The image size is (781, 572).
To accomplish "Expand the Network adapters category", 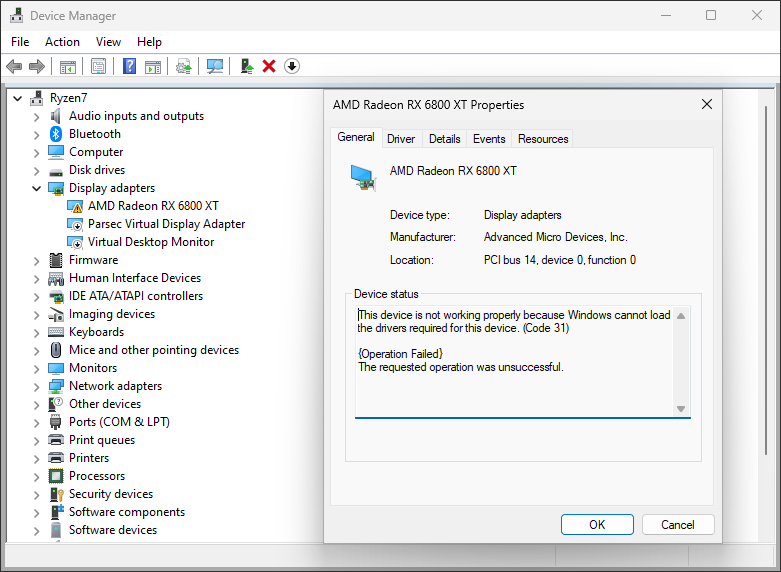I will coord(37,386).
